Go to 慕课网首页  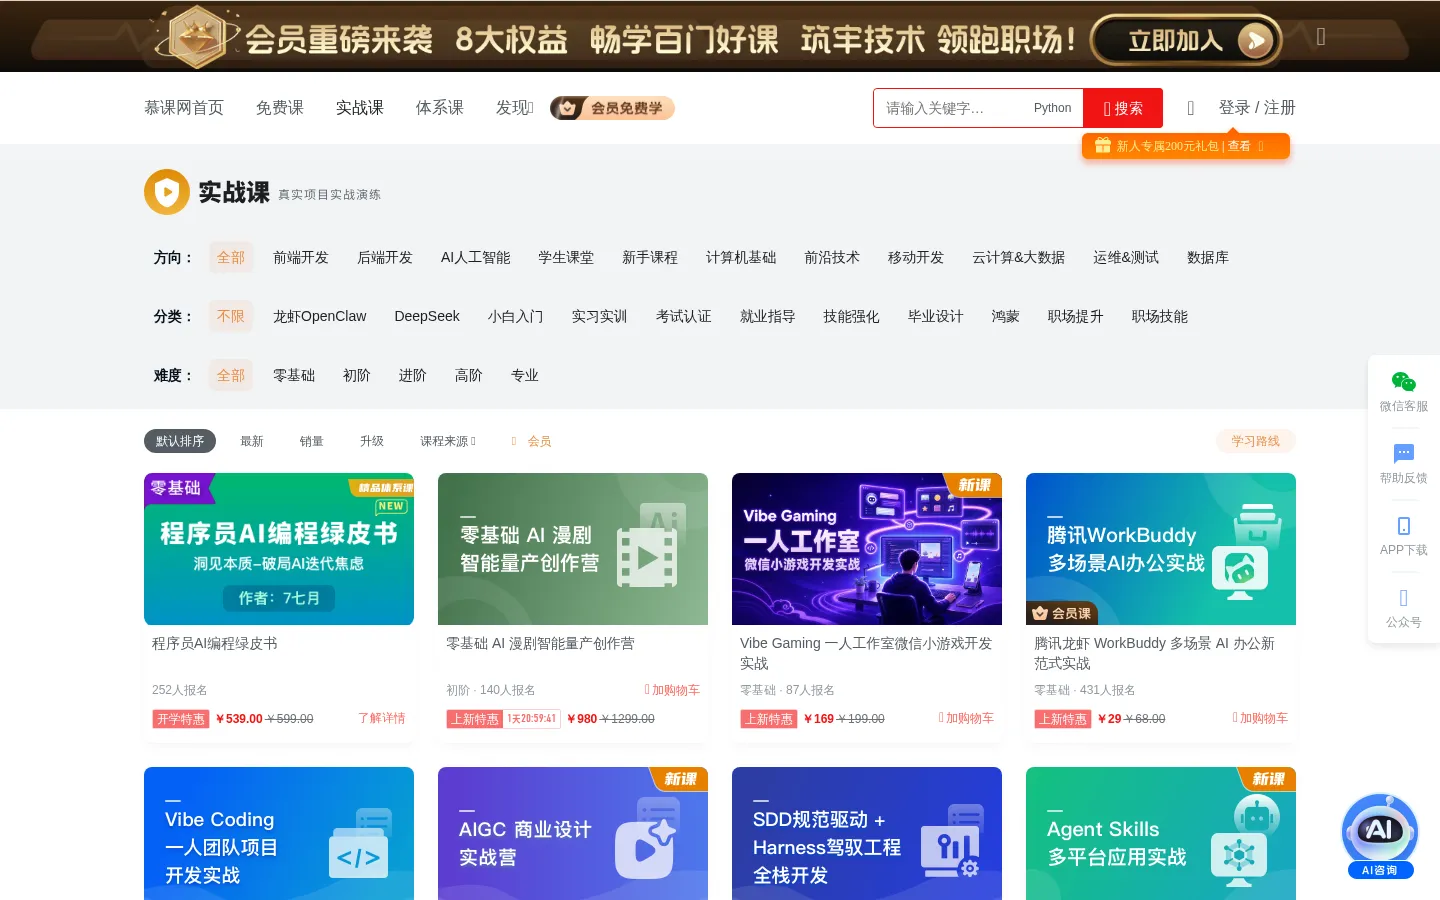tap(184, 108)
